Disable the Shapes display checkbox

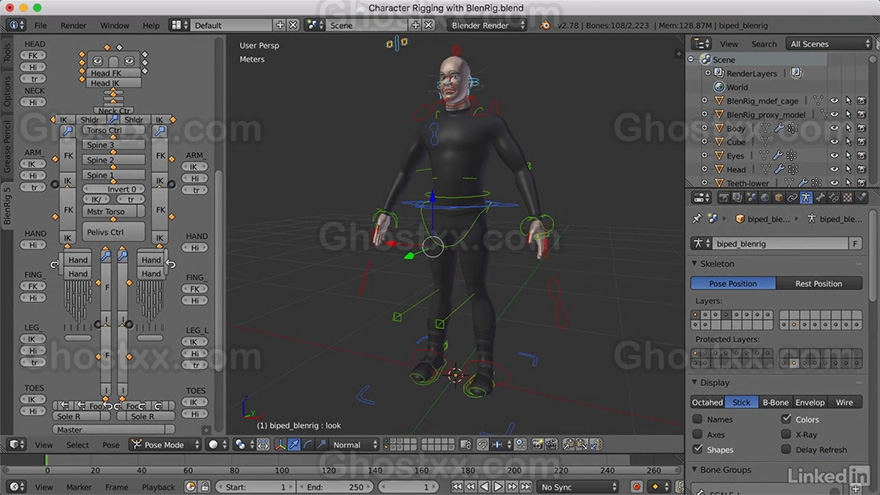click(698, 449)
